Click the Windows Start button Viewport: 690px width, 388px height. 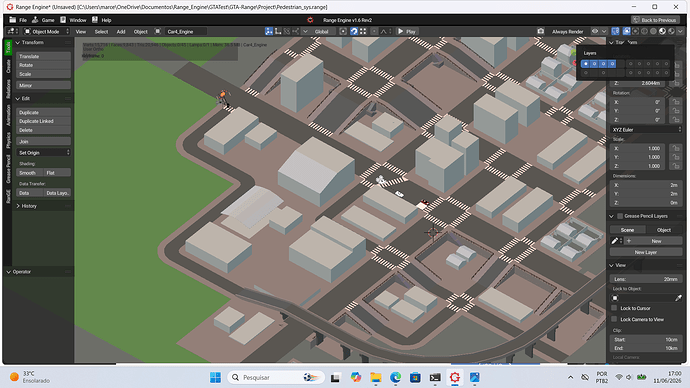(x=215, y=377)
